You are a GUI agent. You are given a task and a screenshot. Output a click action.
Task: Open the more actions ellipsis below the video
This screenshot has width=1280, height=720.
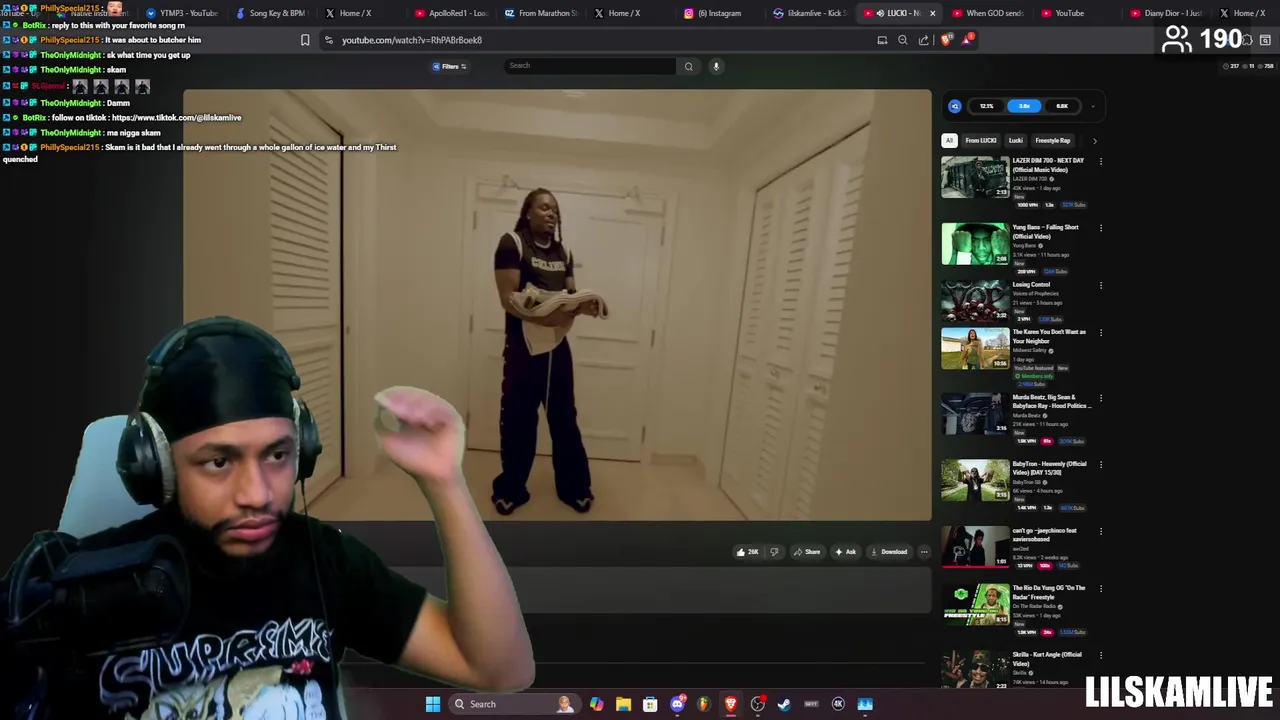point(924,552)
